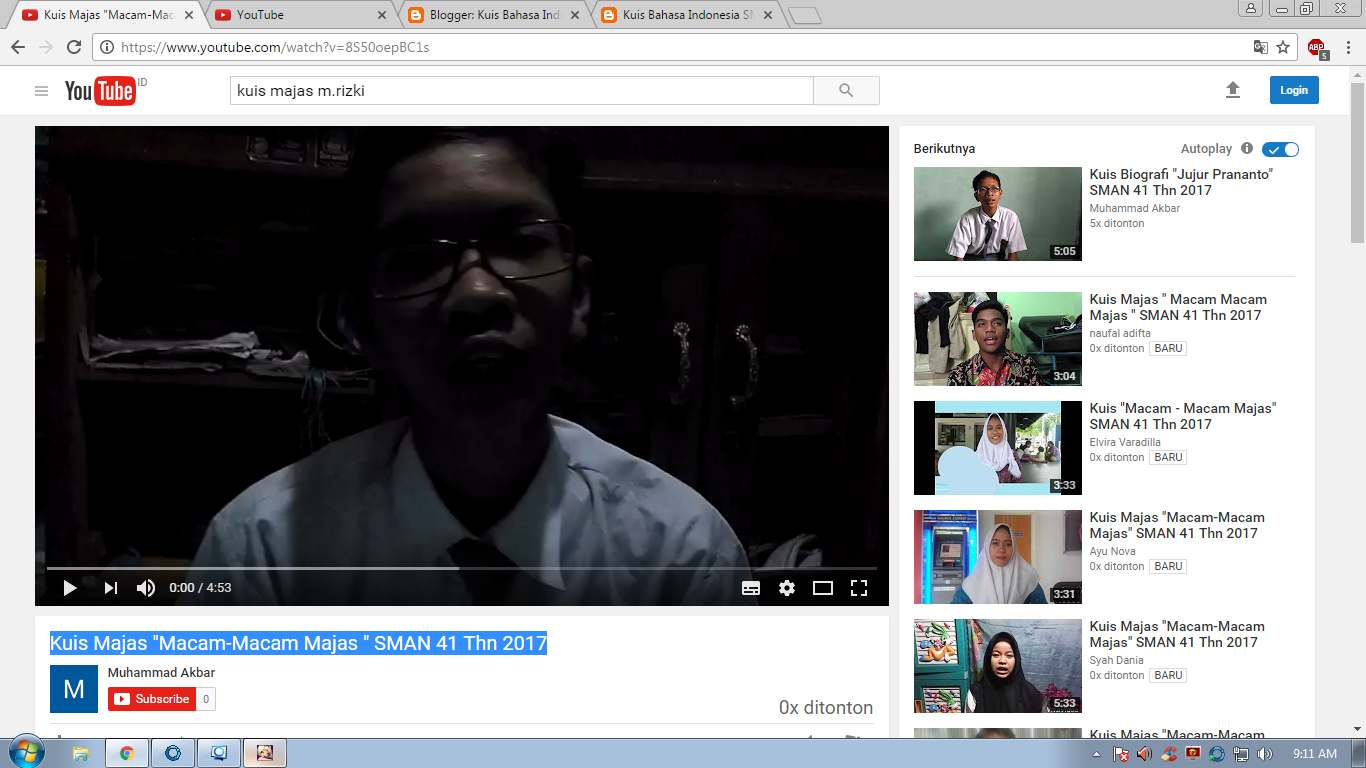Click the browser forward arrow
Image resolution: width=1366 pixels, height=768 pixels.
pyautogui.click(x=46, y=47)
